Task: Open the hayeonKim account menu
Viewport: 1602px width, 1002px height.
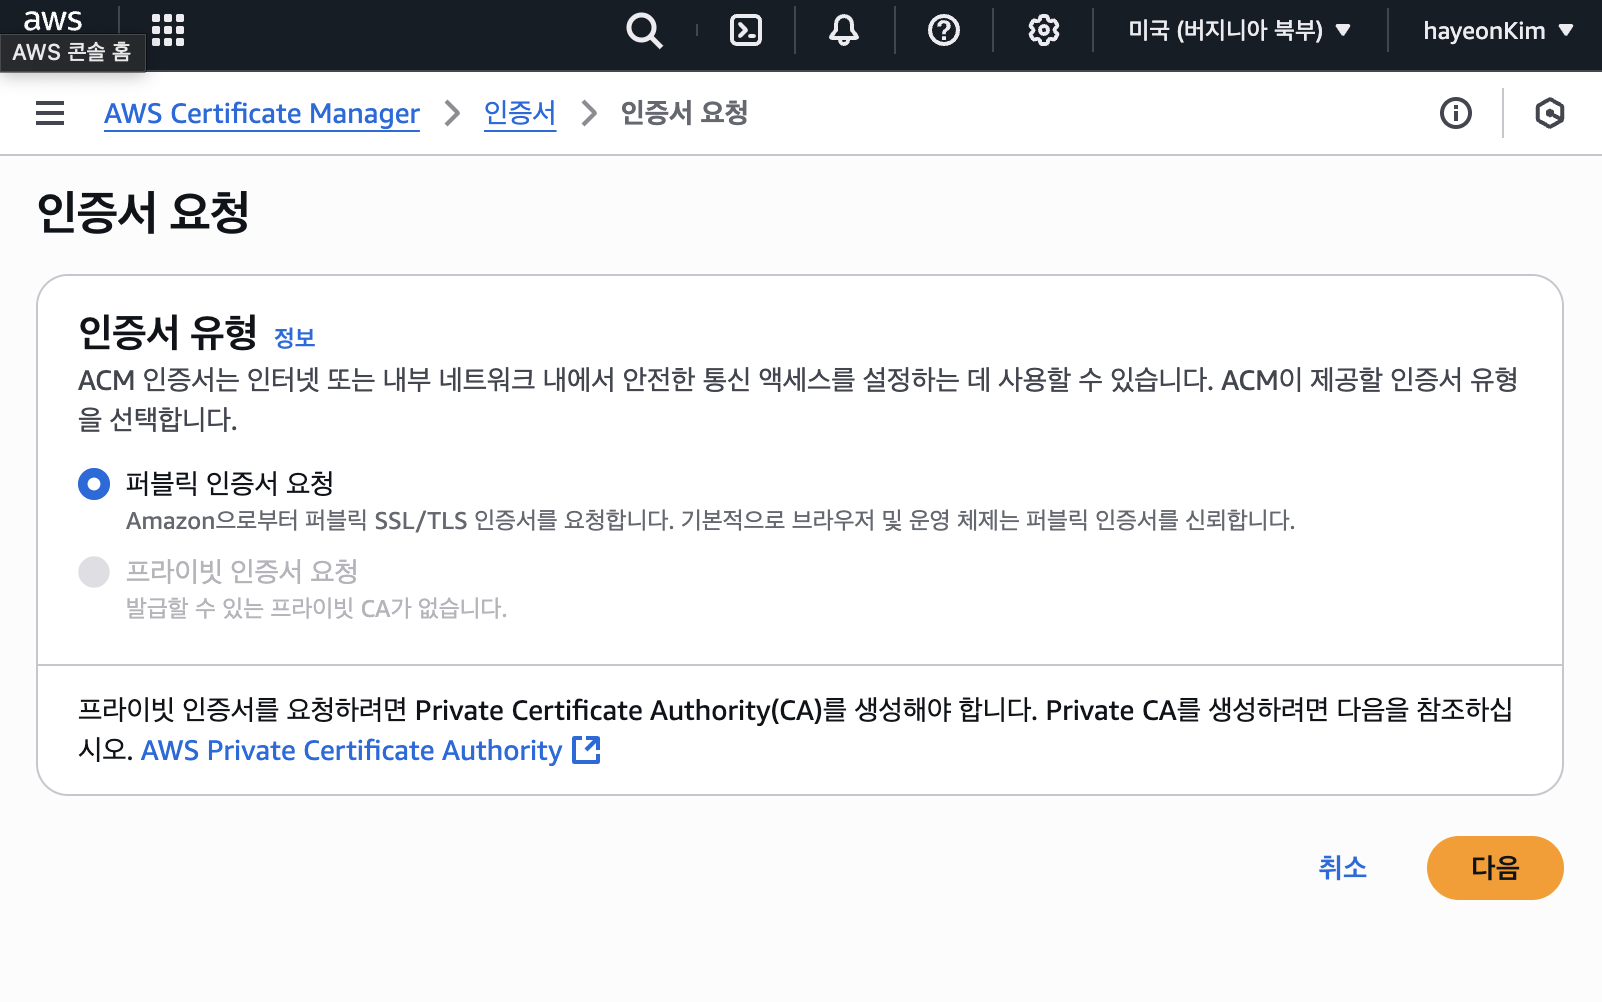Action: (x=1499, y=31)
